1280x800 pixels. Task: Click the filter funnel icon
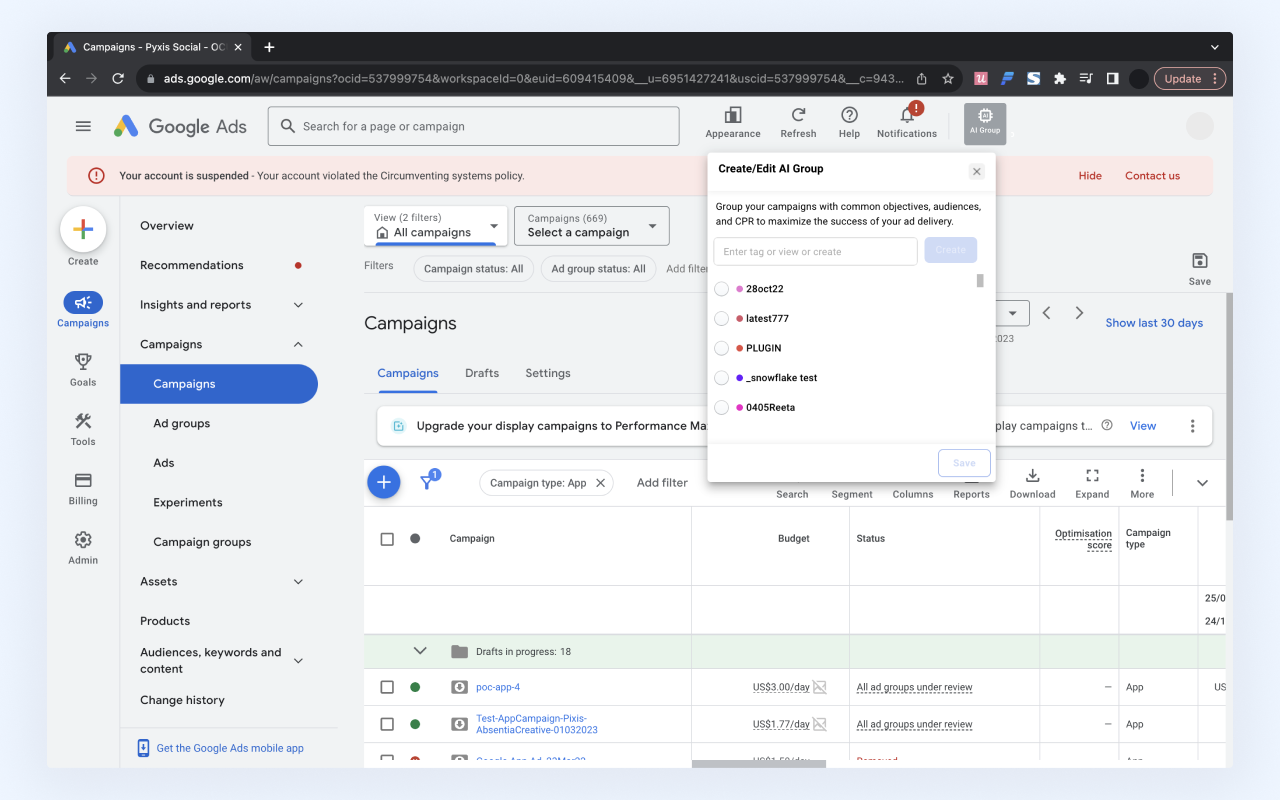point(427,482)
